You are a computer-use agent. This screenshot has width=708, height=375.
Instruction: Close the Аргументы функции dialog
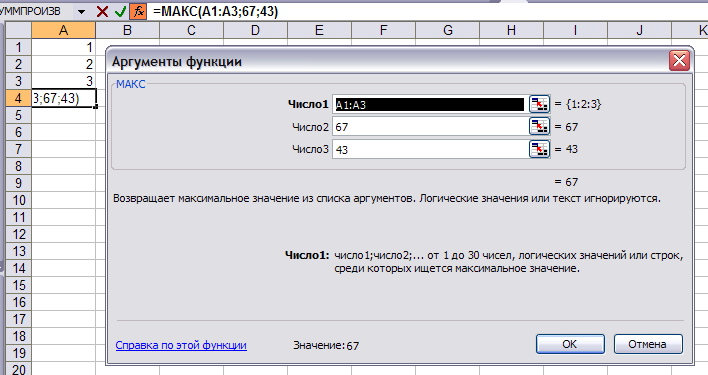[679, 60]
